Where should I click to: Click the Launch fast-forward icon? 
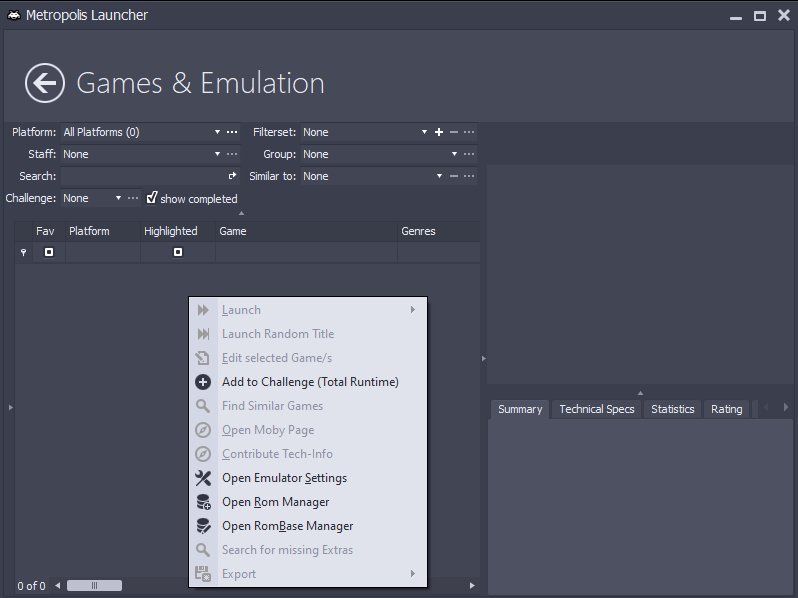point(203,310)
